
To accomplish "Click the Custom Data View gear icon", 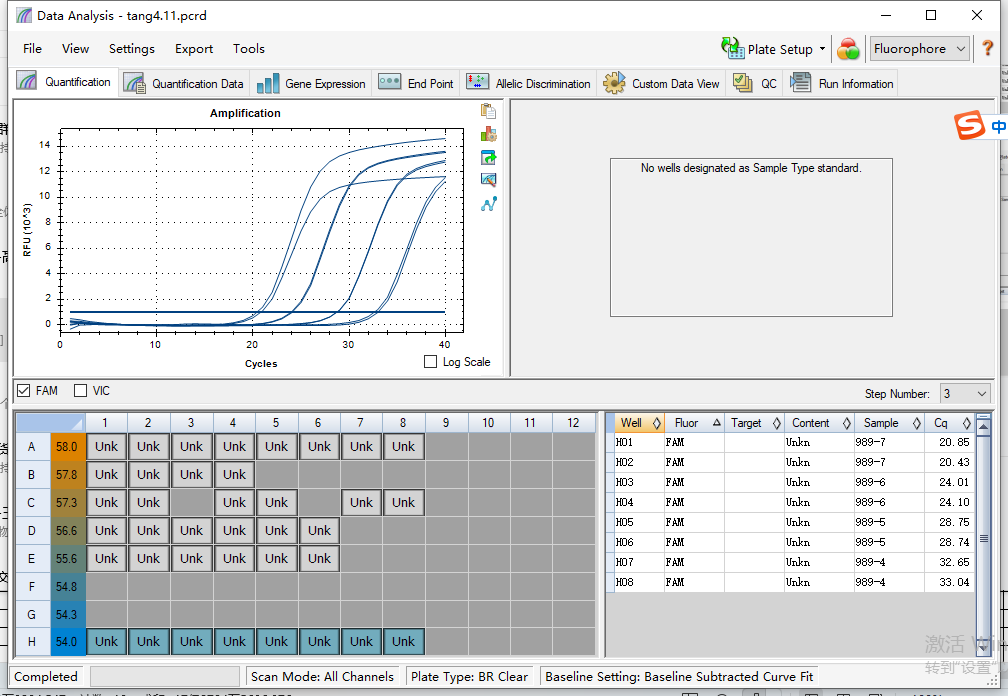I will point(614,83).
